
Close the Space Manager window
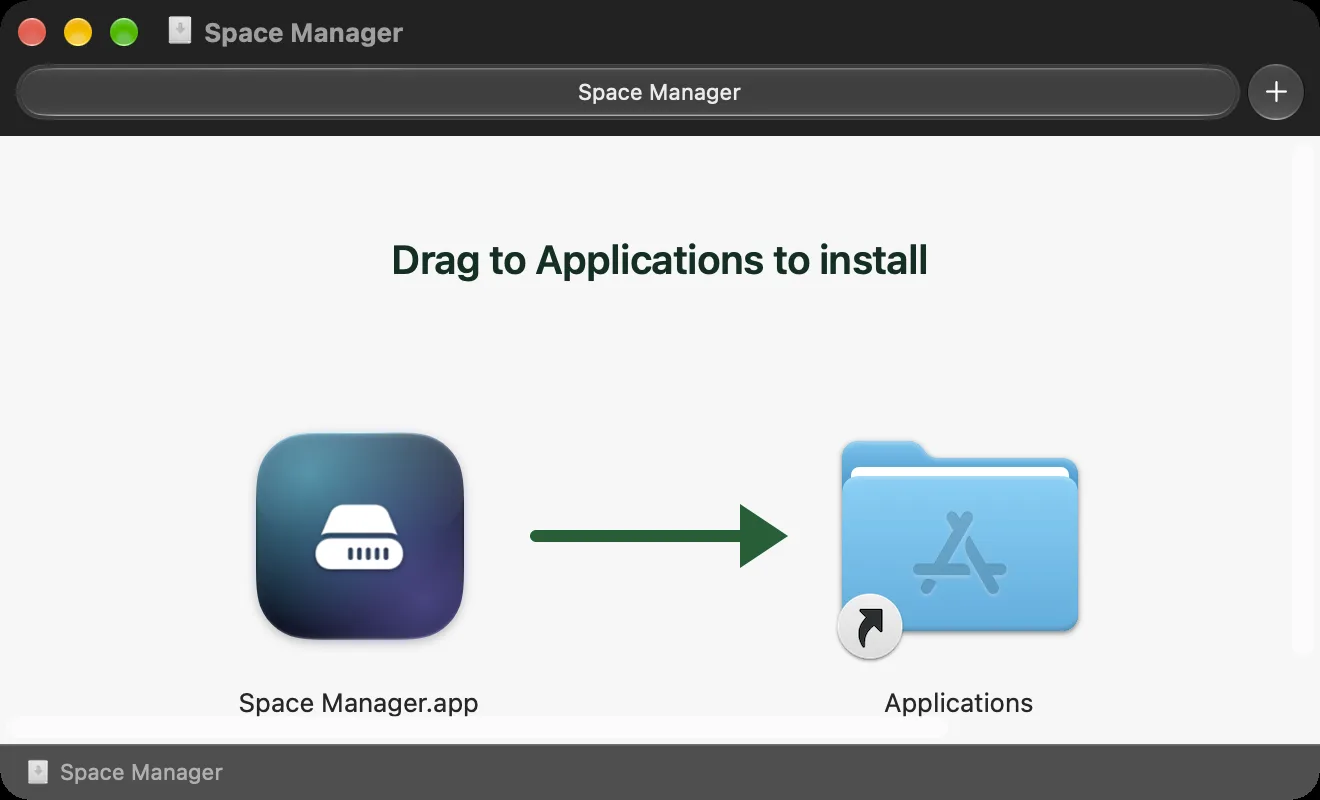32,32
